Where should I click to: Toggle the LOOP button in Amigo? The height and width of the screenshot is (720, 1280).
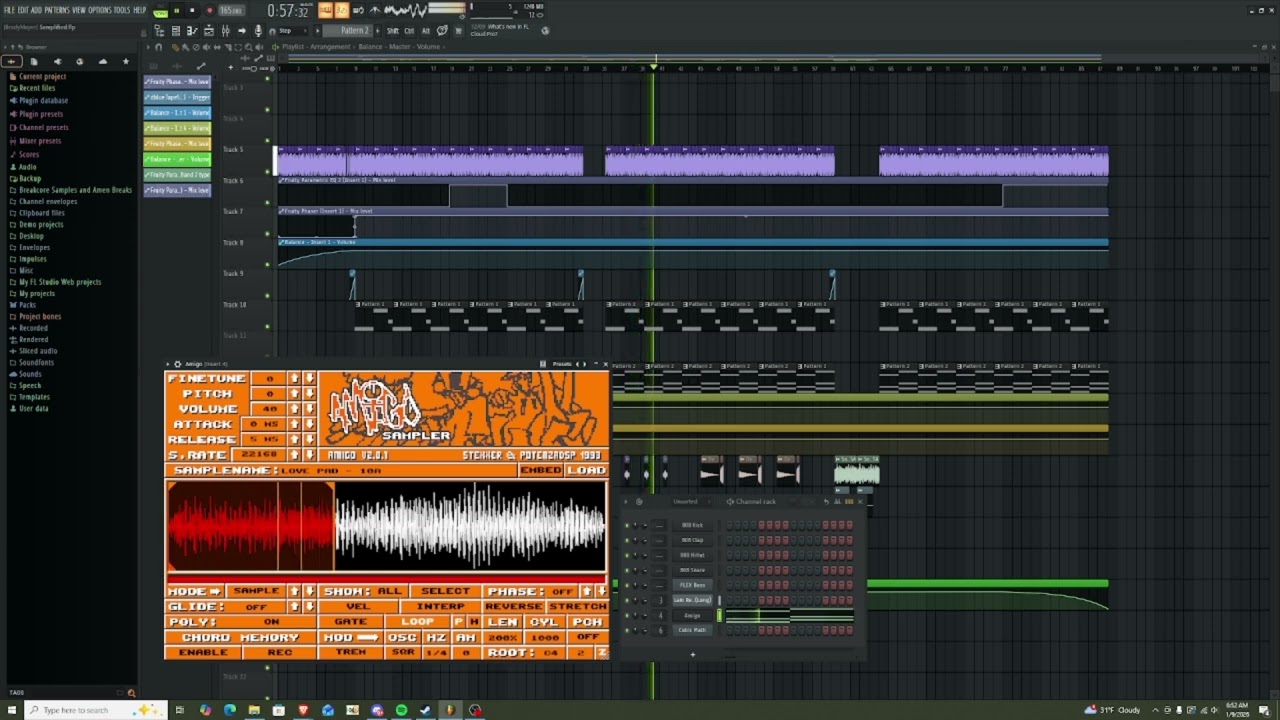point(417,622)
